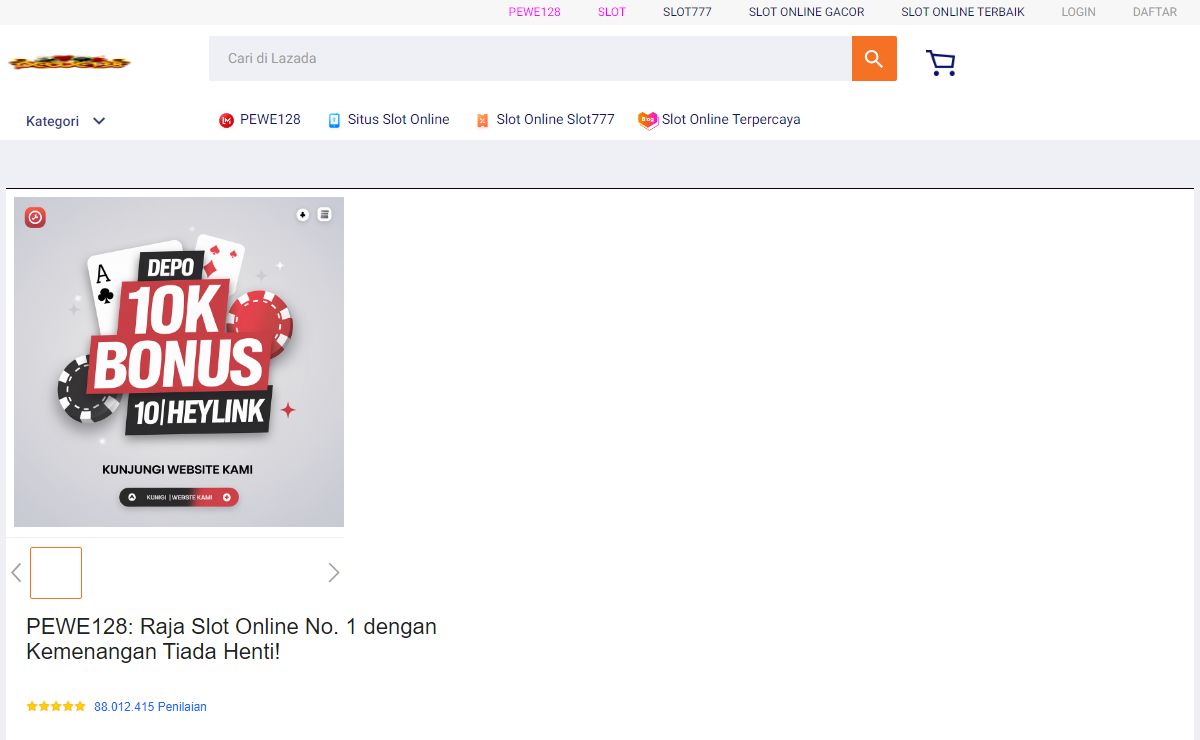The width and height of the screenshot is (1200, 740).
Task: Focus the 'Cari di Lazada' search field
Action: [x=530, y=59]
